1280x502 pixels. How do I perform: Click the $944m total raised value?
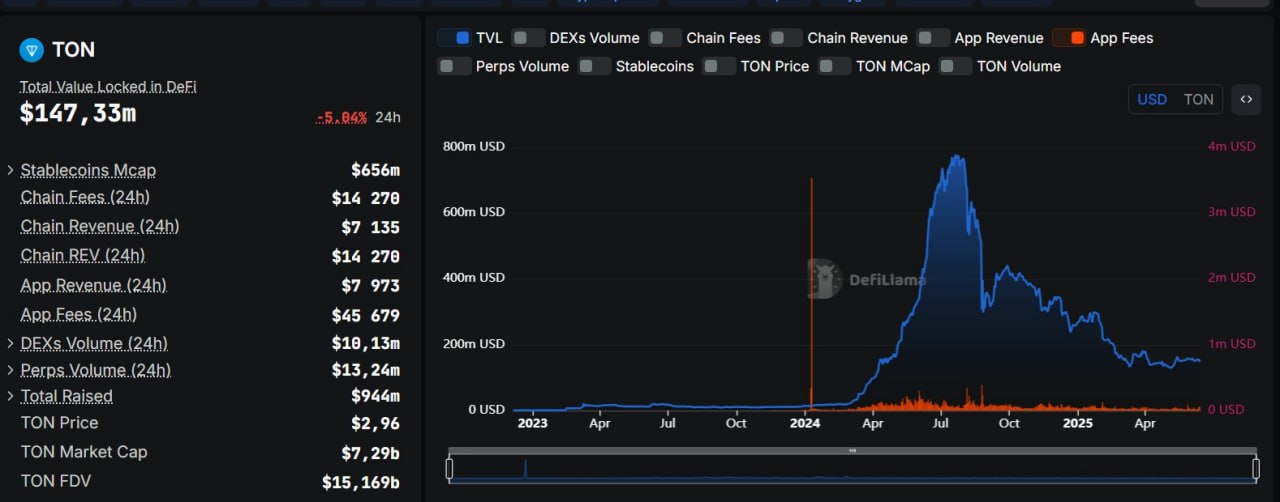click(x=375, y=396)
